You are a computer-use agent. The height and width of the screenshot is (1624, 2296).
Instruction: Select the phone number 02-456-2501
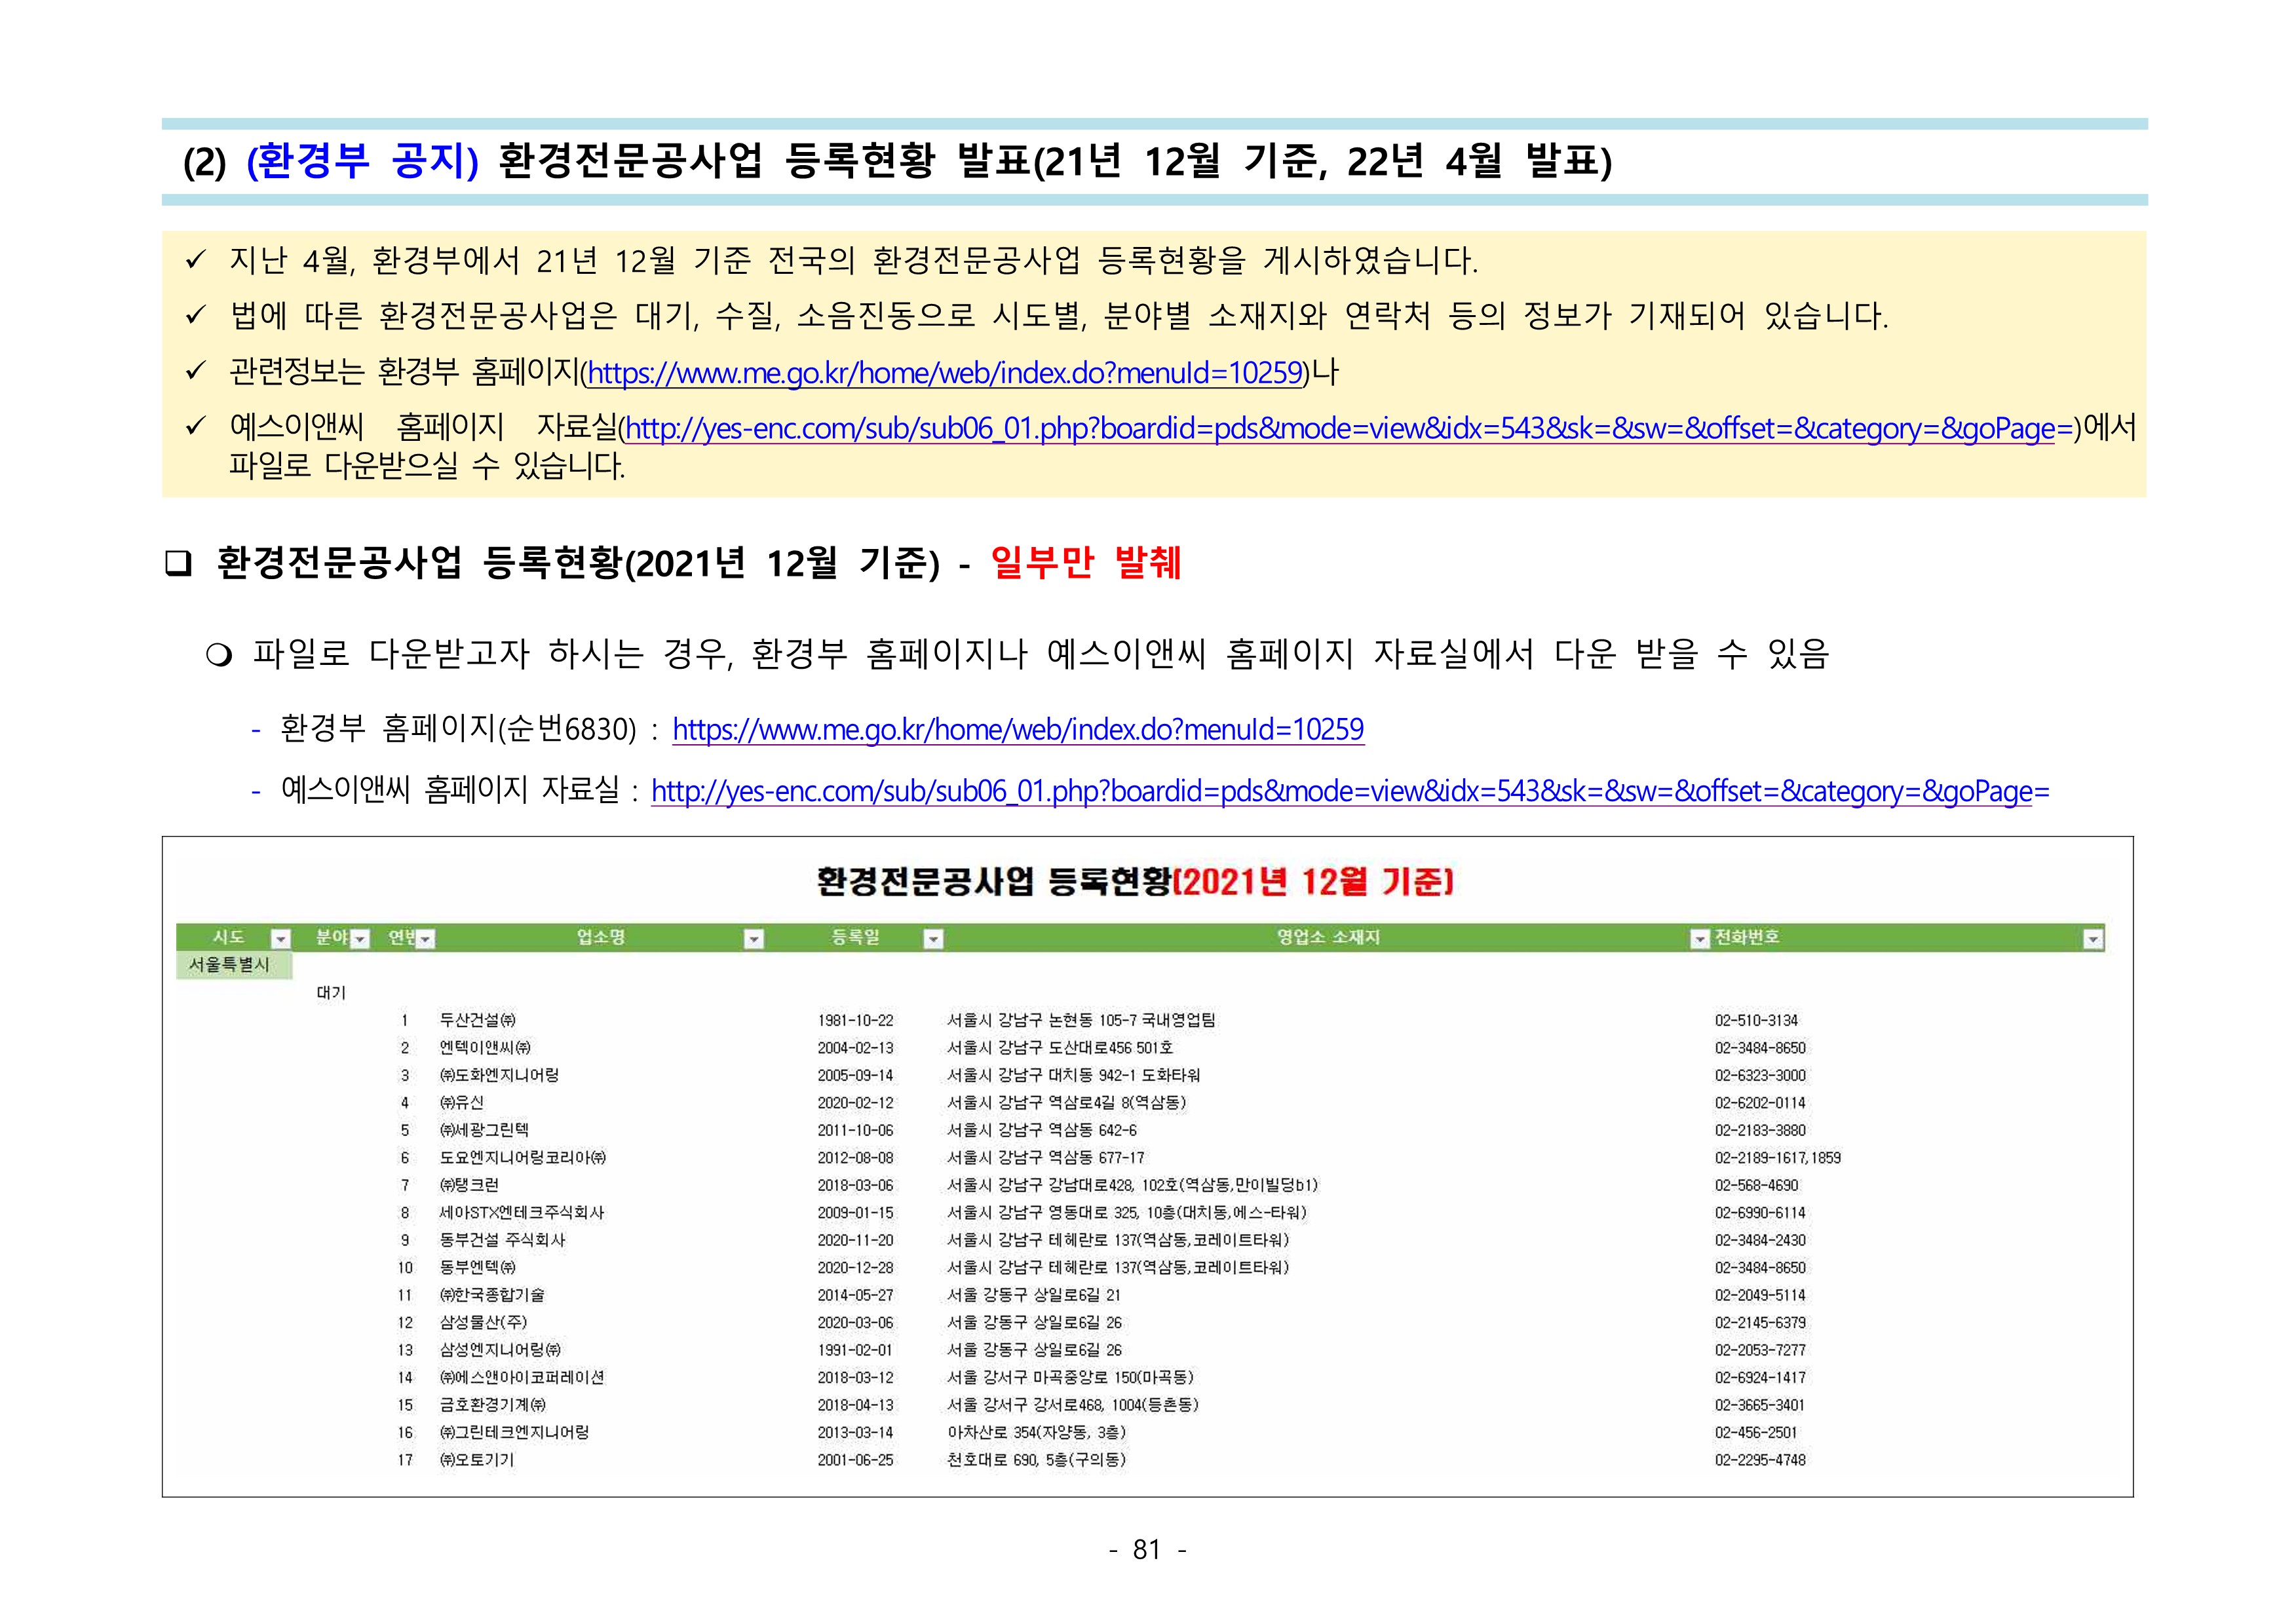pyautogui.click(x=1756, y=1433)
